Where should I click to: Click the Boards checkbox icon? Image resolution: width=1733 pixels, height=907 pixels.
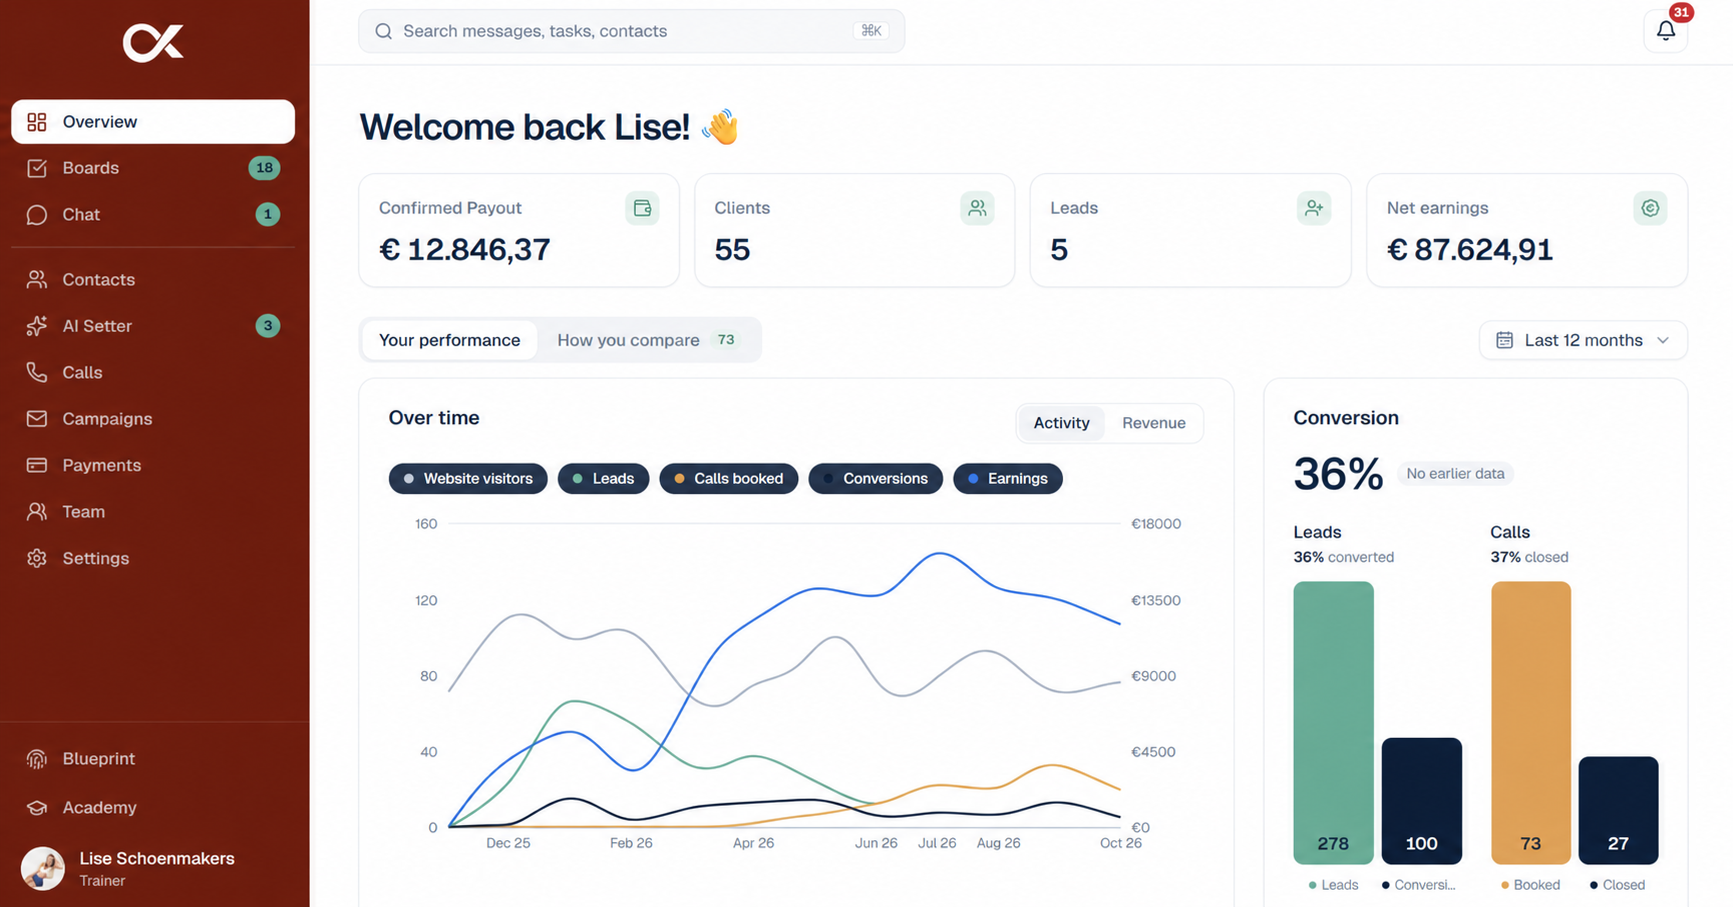[37, 168]
